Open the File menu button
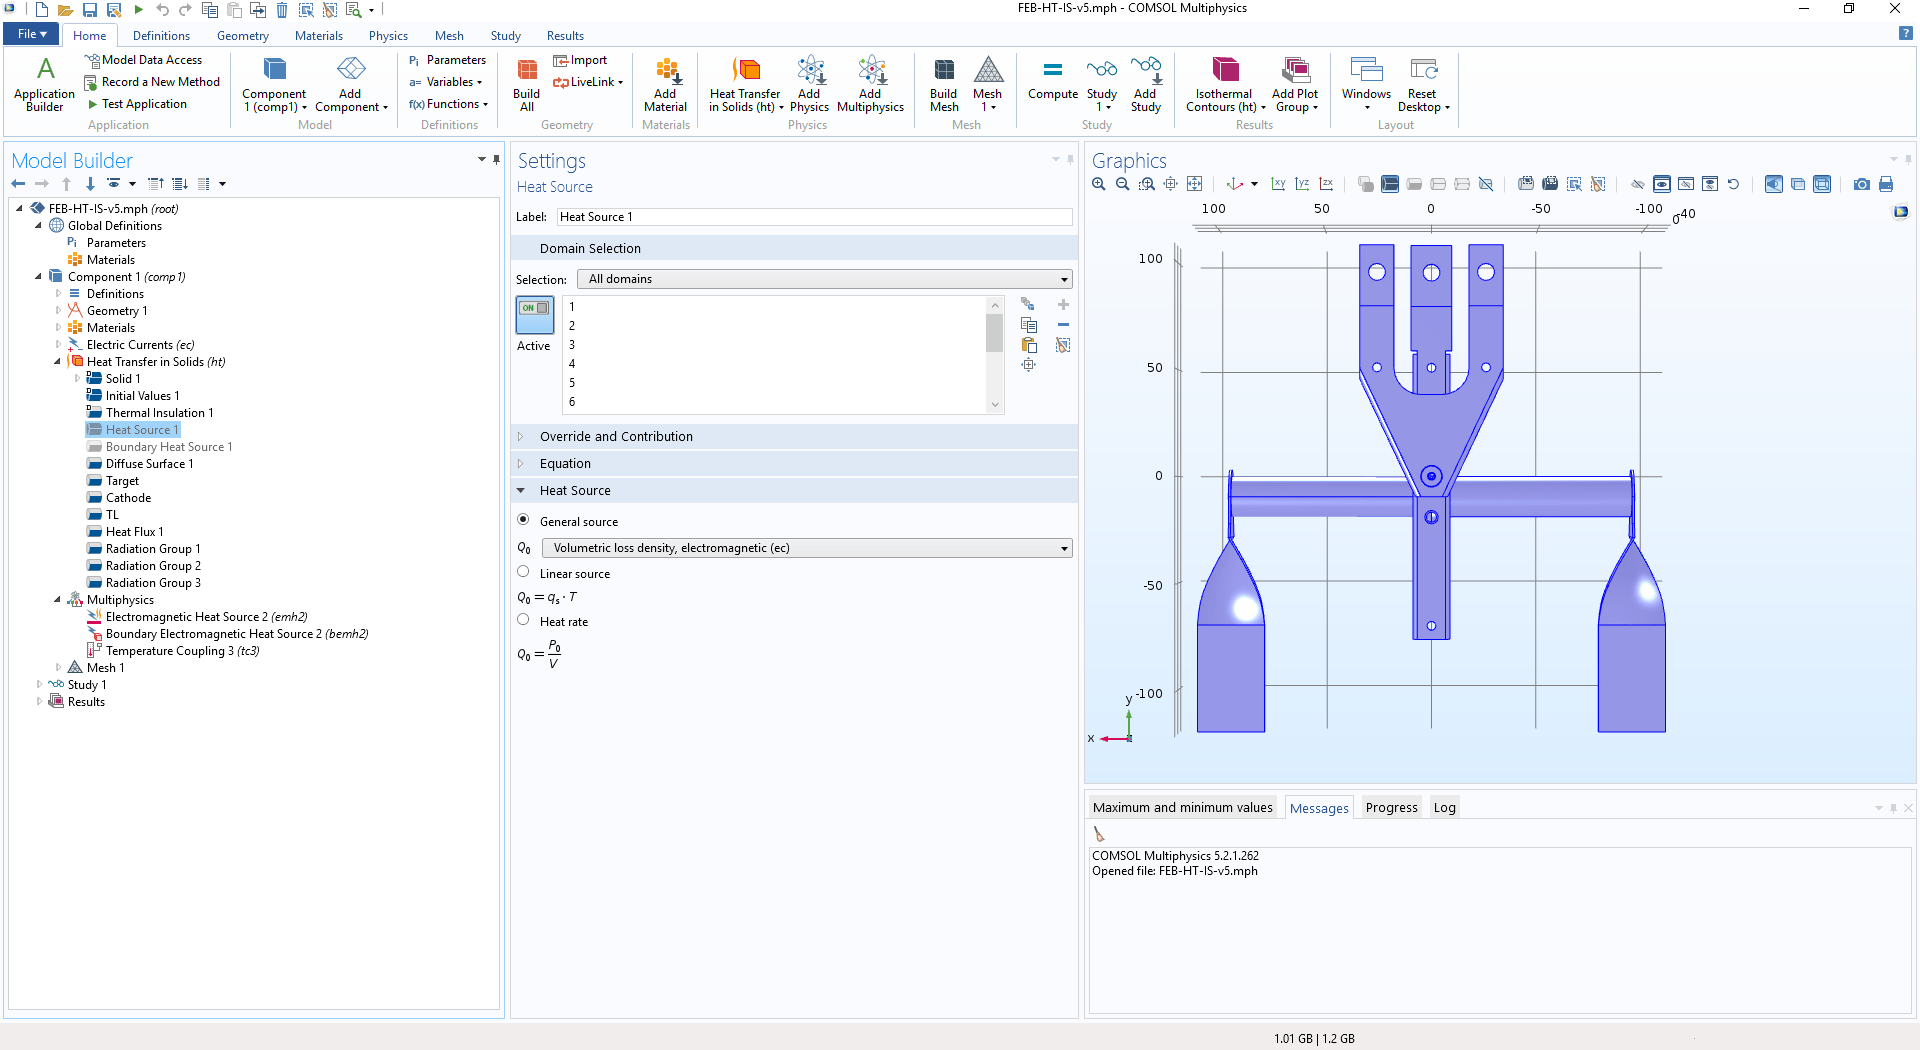The height and width of the screenshot is (1050, 1920). tap(33, 34)
